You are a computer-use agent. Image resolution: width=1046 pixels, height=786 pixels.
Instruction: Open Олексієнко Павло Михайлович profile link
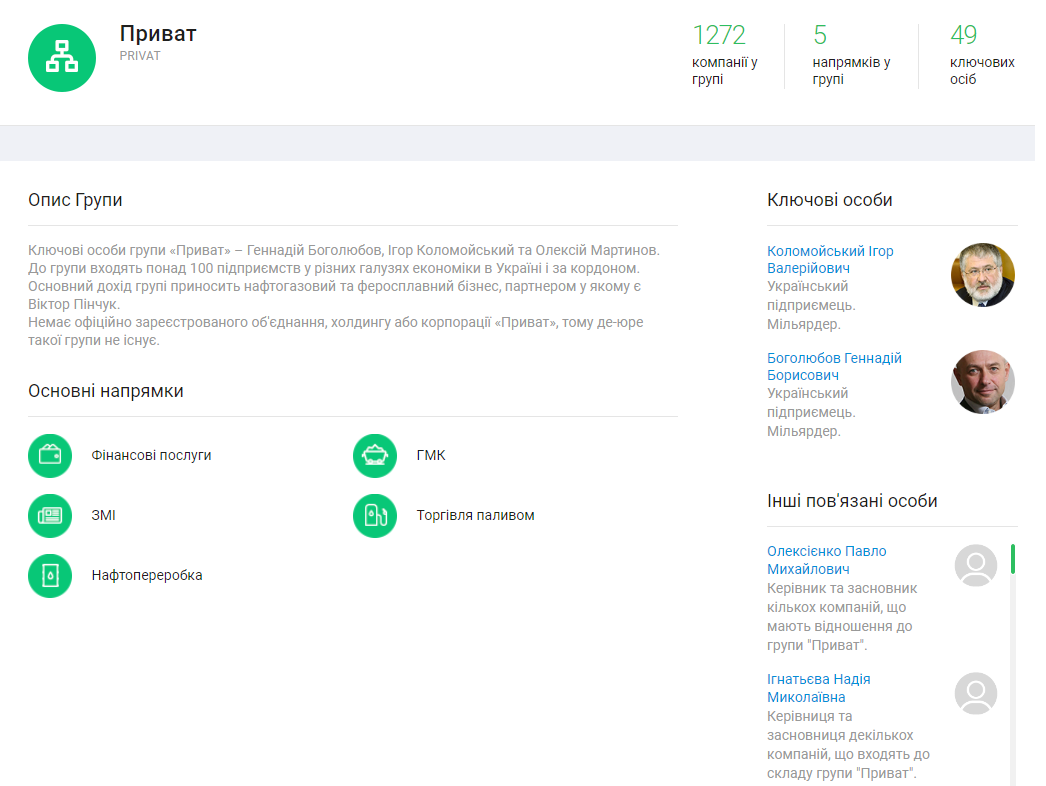[x=826, y=560]
